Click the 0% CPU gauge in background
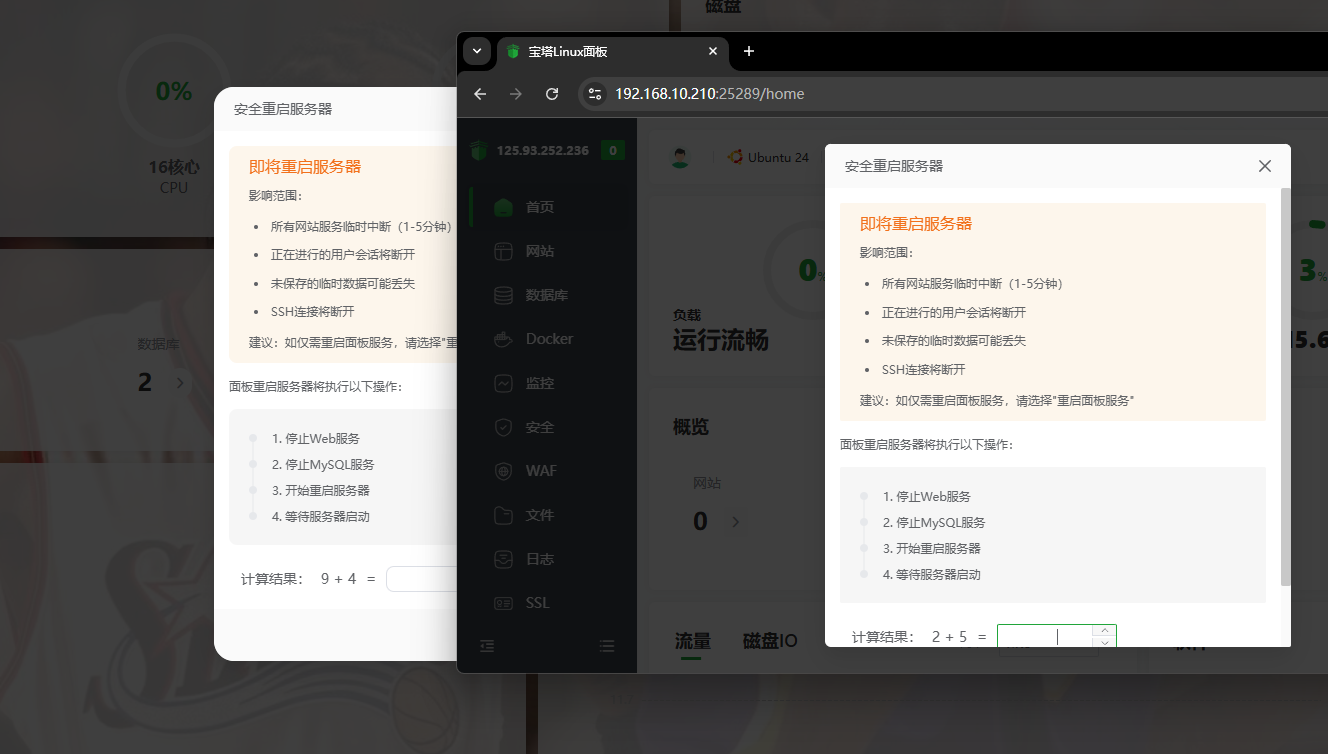Viewport: 1328px width, 754px height. click(174, 91)
